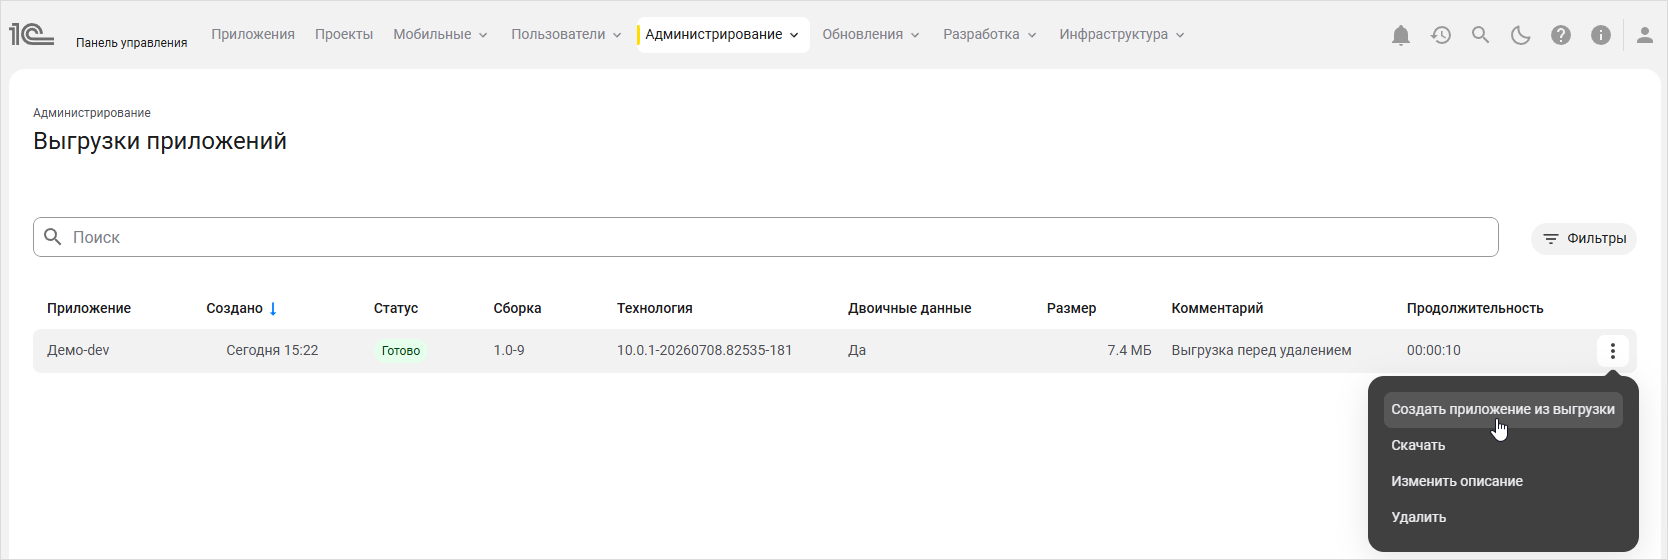The height and width of the screenshot is (560, 1668).
Task: Expand the Разработка dropdown
Action: [x=989, y=34]
